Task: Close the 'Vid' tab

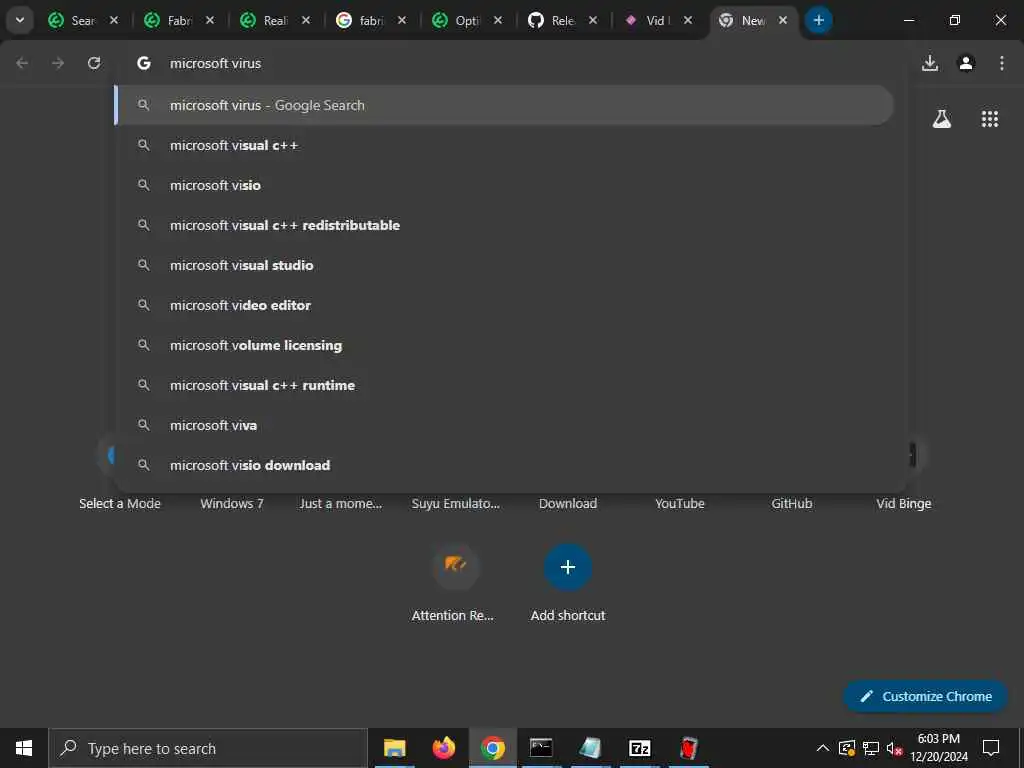Action: [688, 20]
